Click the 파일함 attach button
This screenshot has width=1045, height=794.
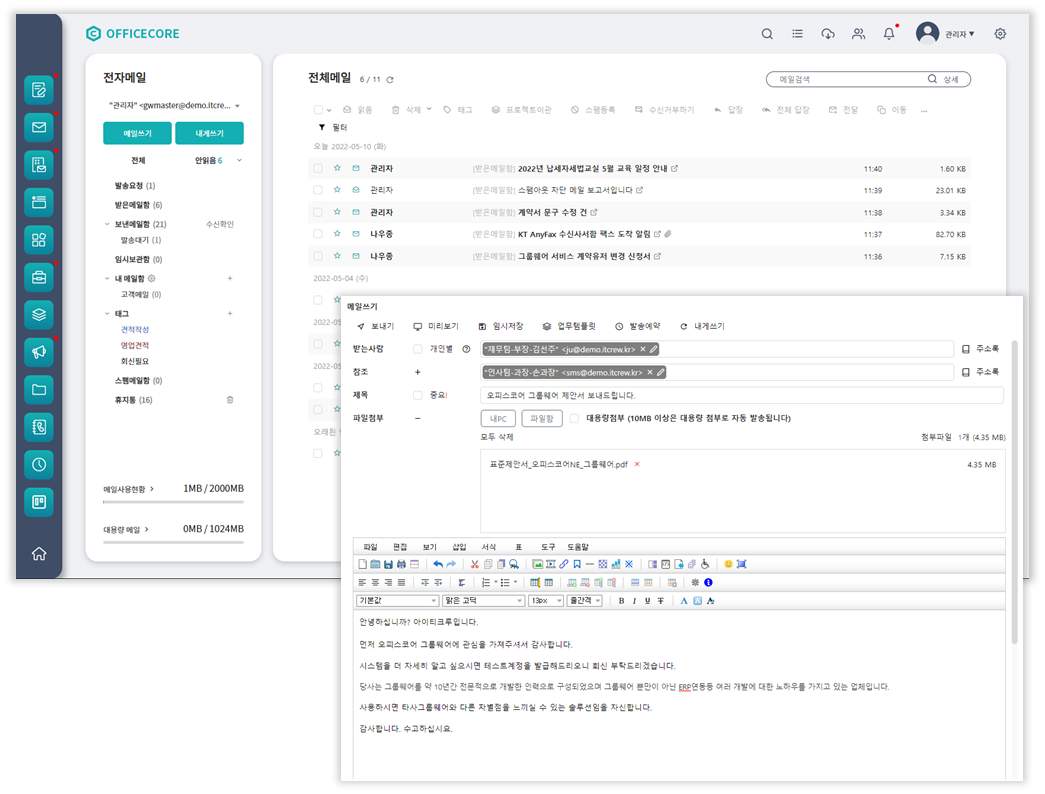click(x=542, y=419)
